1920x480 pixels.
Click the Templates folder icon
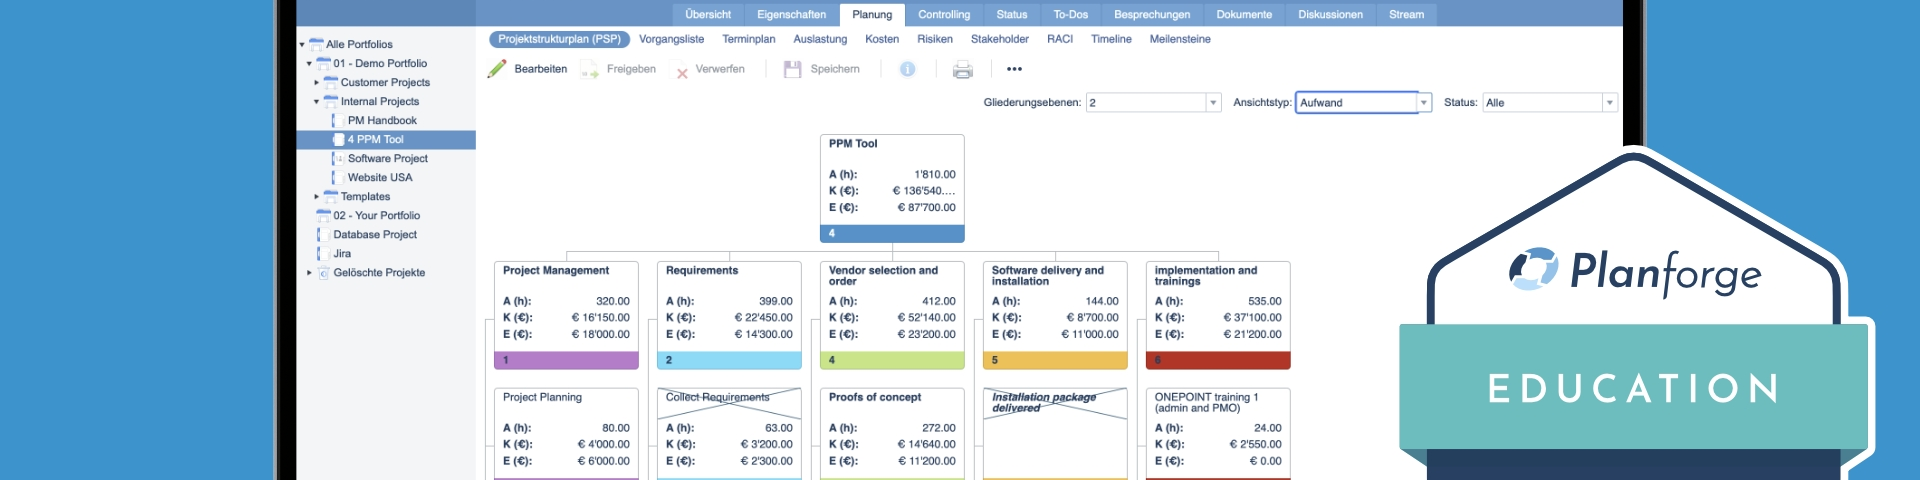pyautogui.click(x=331, y=196)
